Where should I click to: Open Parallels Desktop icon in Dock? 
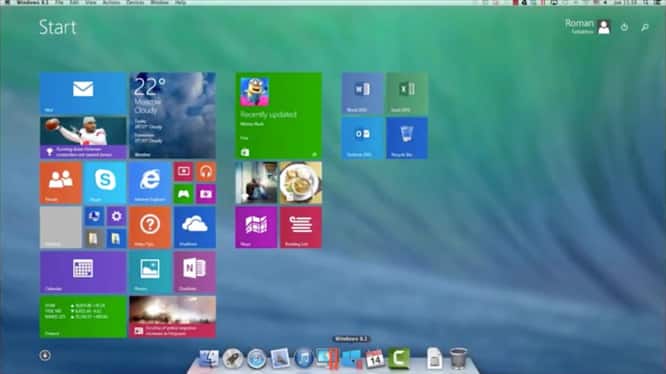click(x=327, y=359)
